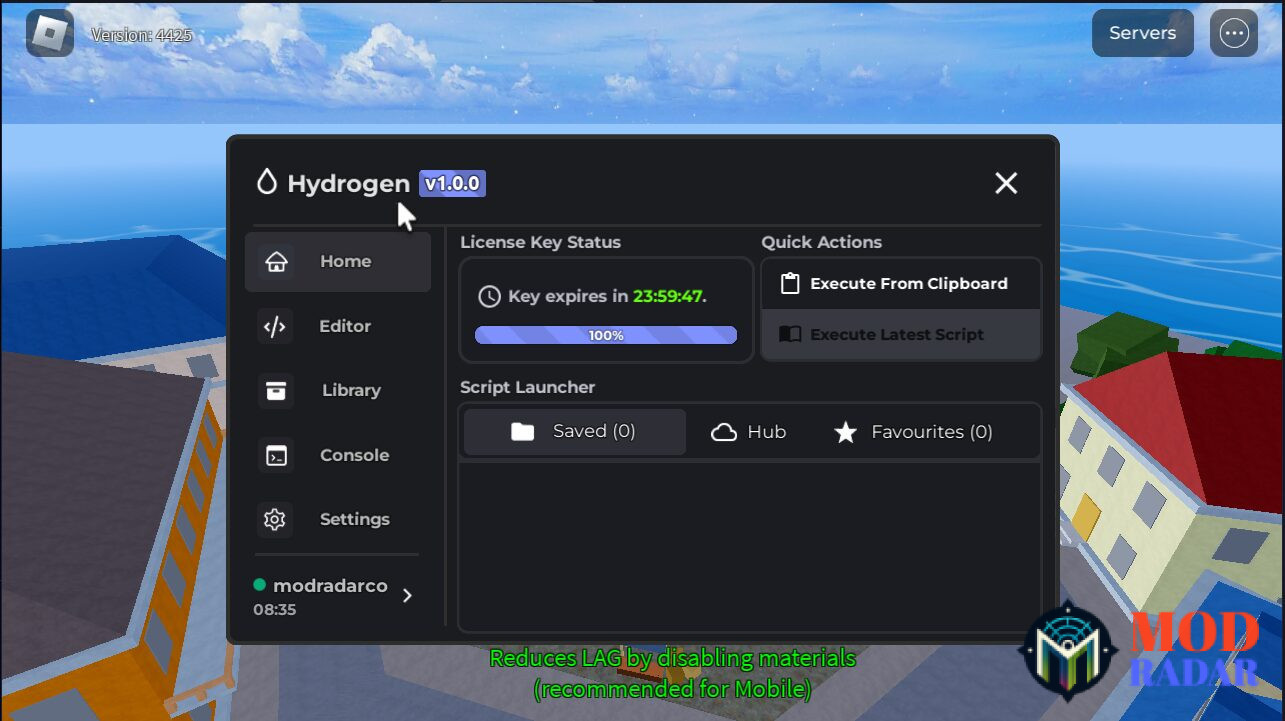
Task: Click the Hydrogen droplet logo
Action: tap(266, 182)
